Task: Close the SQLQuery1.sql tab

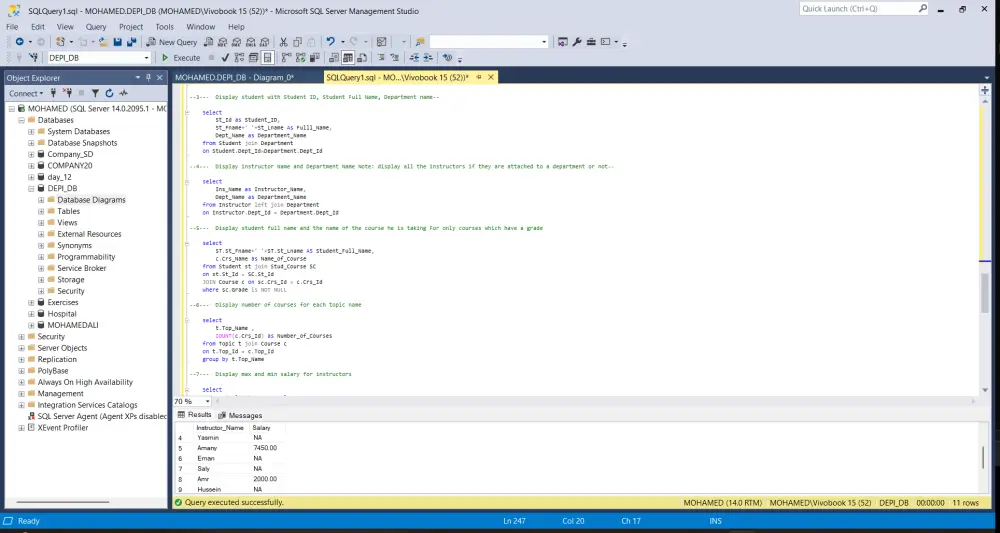Action: tap(490, 77)
